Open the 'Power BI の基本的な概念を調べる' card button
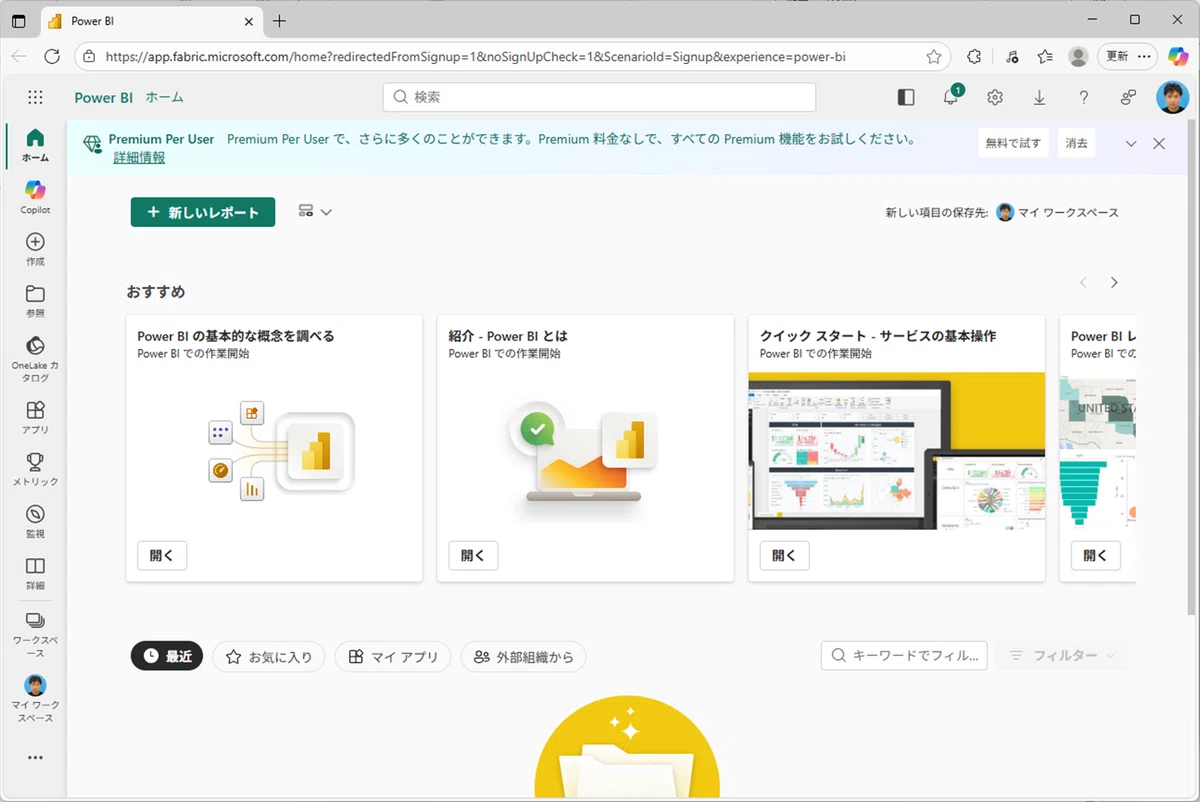 162,556
